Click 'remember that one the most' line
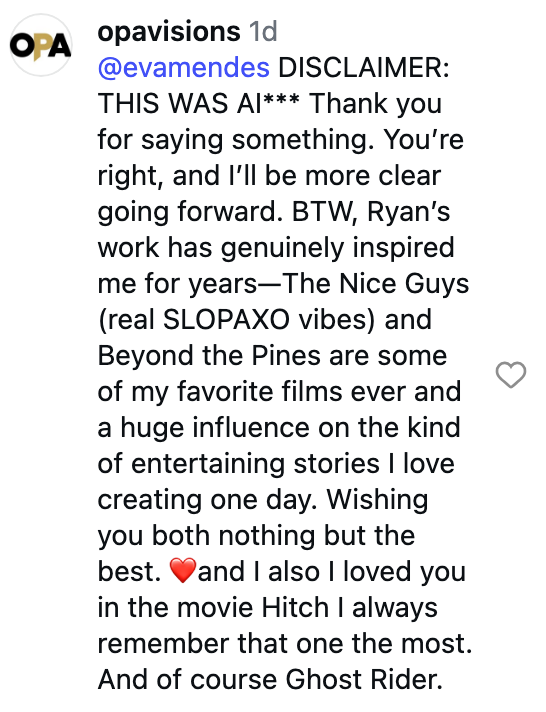 tap(285, 643)
